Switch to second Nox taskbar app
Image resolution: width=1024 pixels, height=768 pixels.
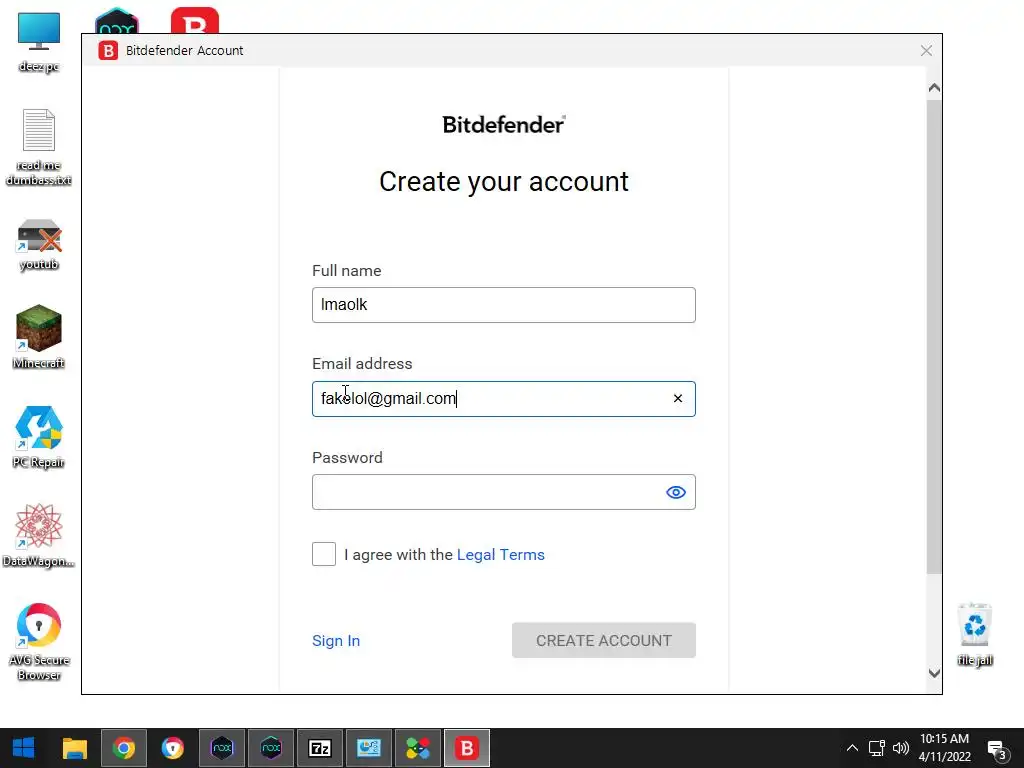coord(271,748)
